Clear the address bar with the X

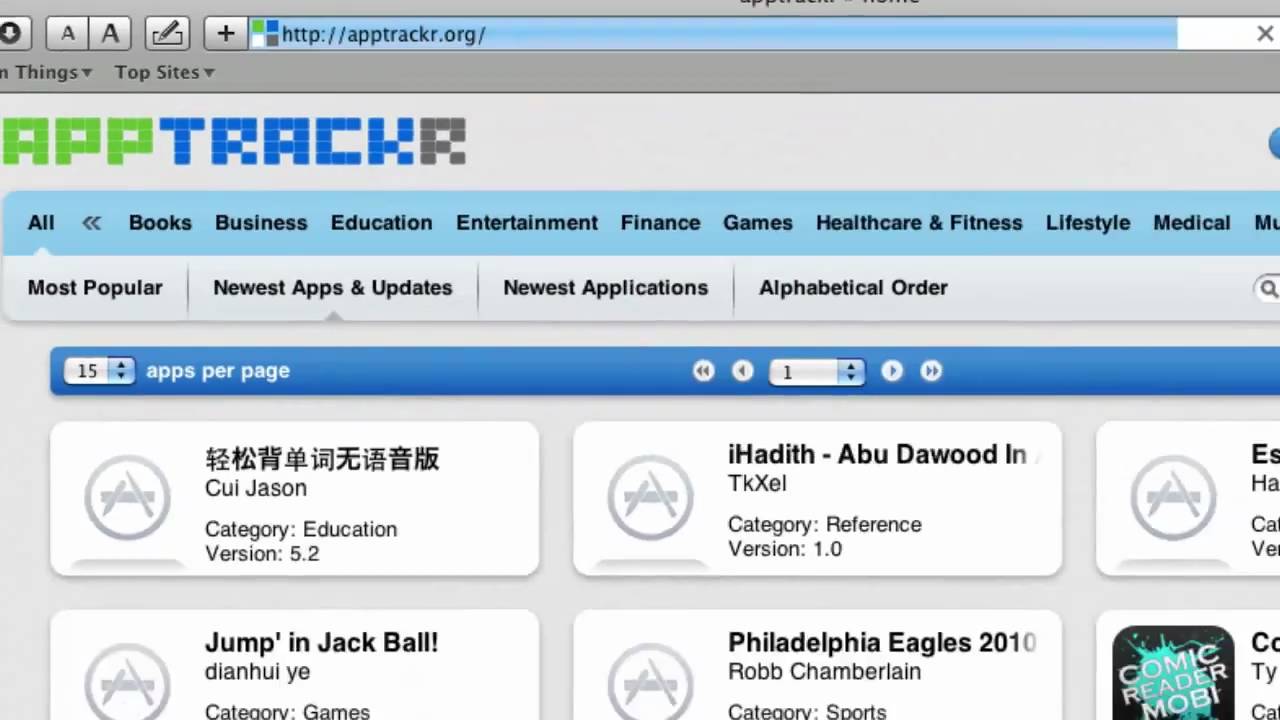tap(1265, 34)
